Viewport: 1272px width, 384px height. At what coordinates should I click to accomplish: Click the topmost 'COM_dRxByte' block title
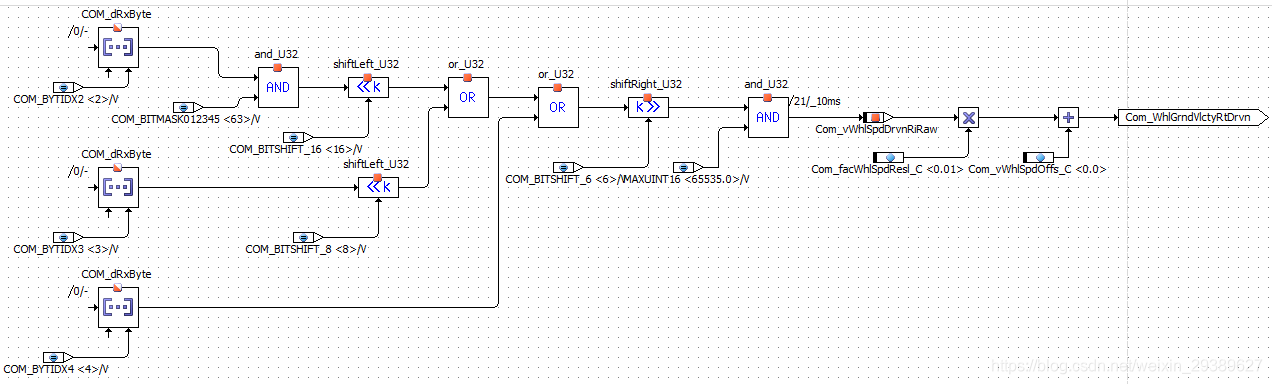(116, 14)
